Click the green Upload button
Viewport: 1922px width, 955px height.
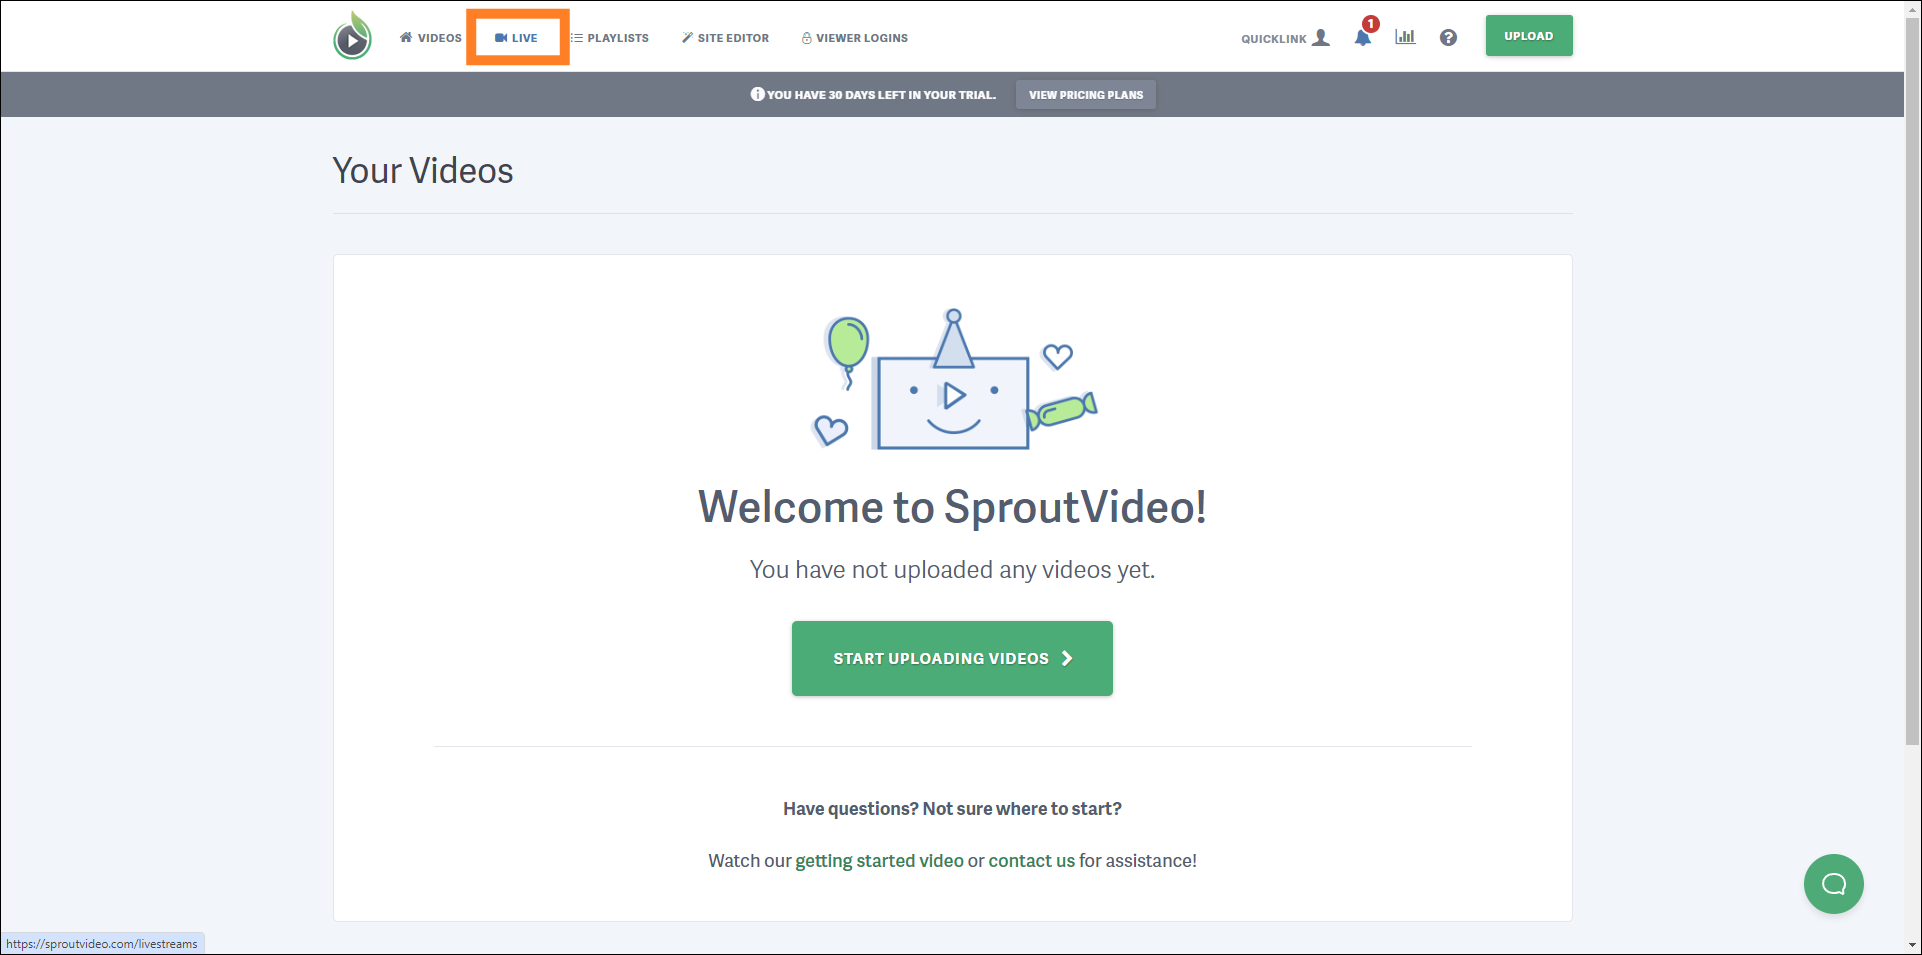[1529, 36]
